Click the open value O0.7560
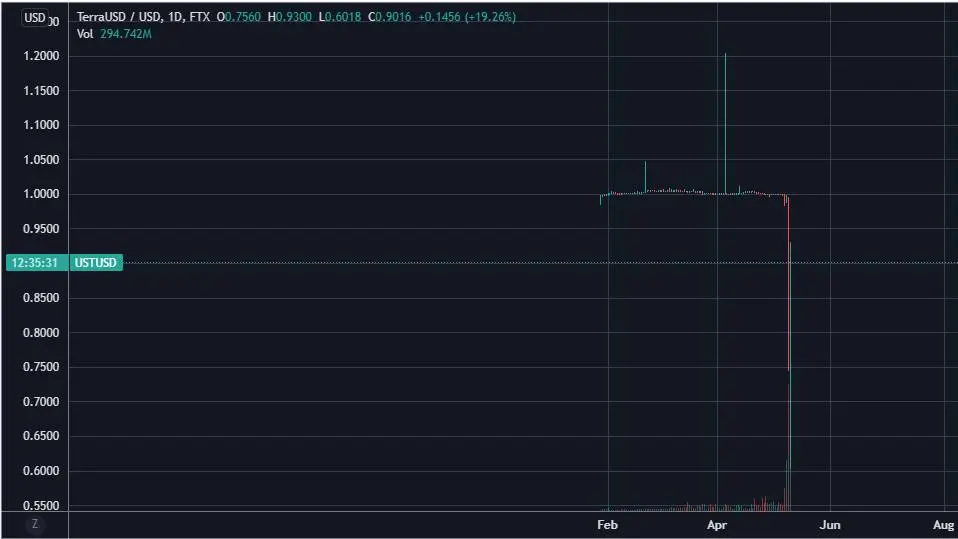 point(239,17)
